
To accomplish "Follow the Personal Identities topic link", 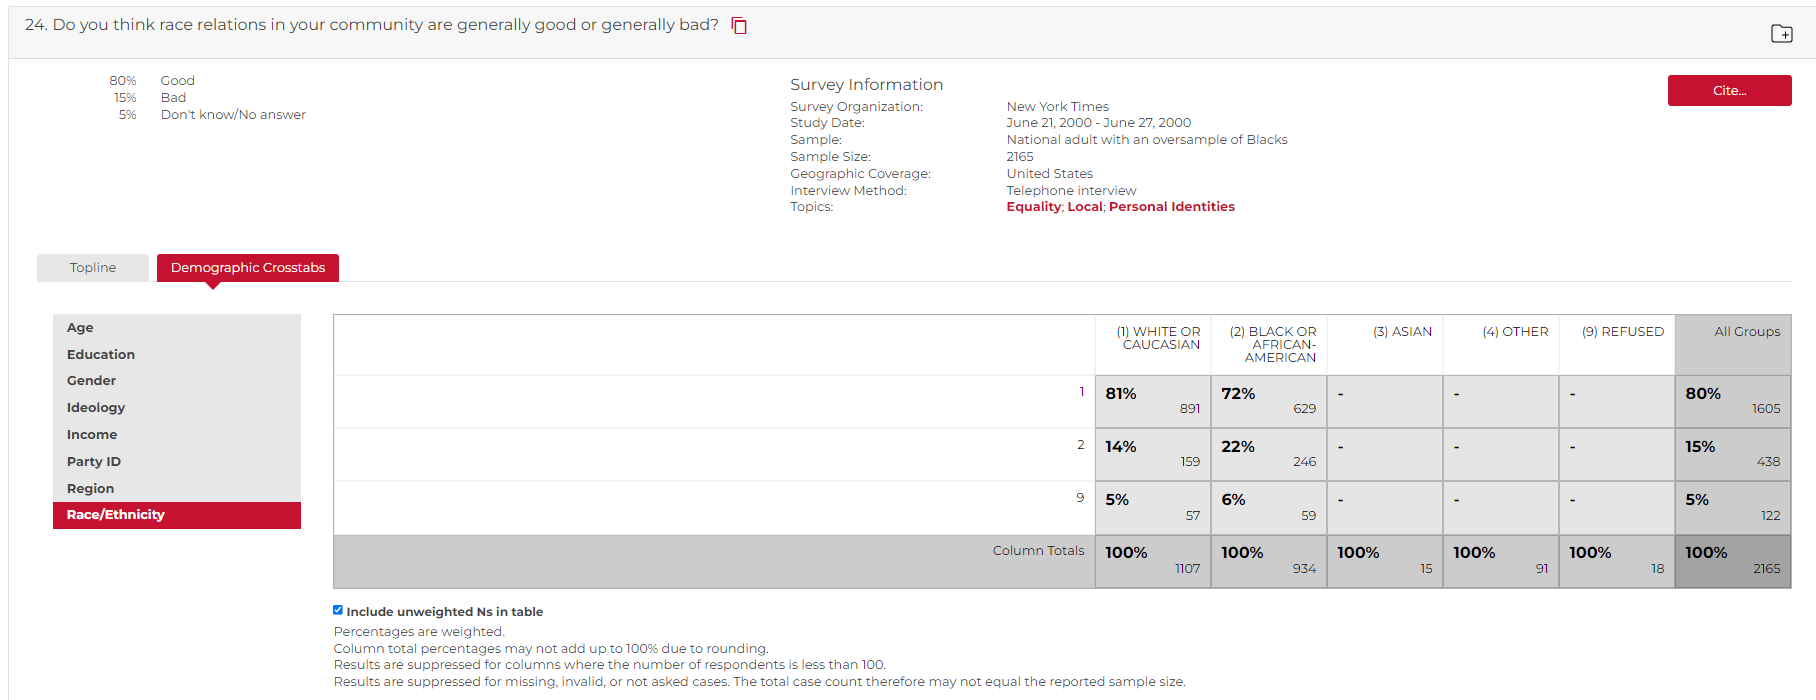I will (x=1171, y=207).
